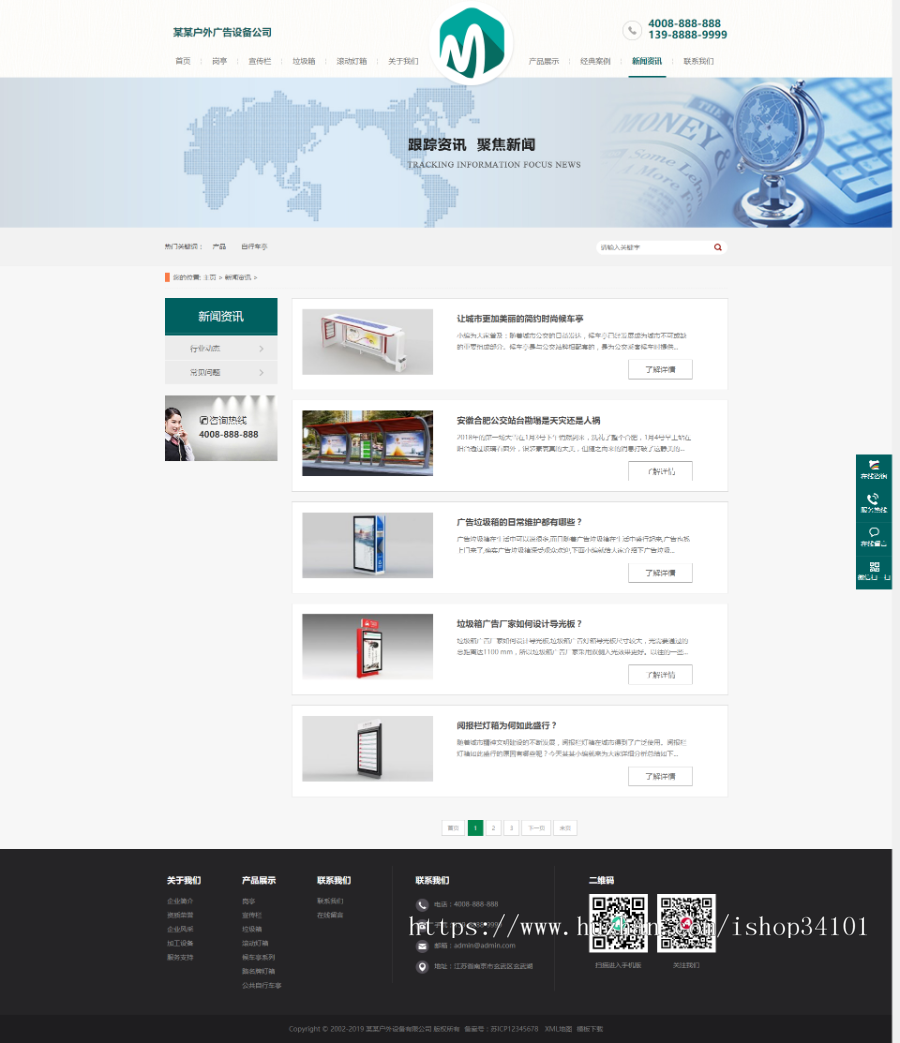Click the mobile version QR code in footer
This screenshot has height=1043, width=900.
click(618, 923)
